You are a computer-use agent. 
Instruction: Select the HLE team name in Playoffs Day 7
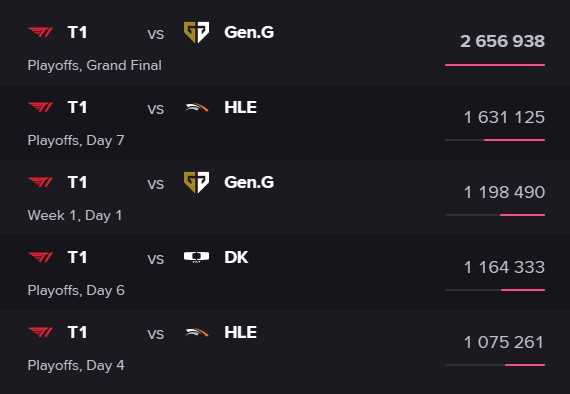click(x=240, y=108)
